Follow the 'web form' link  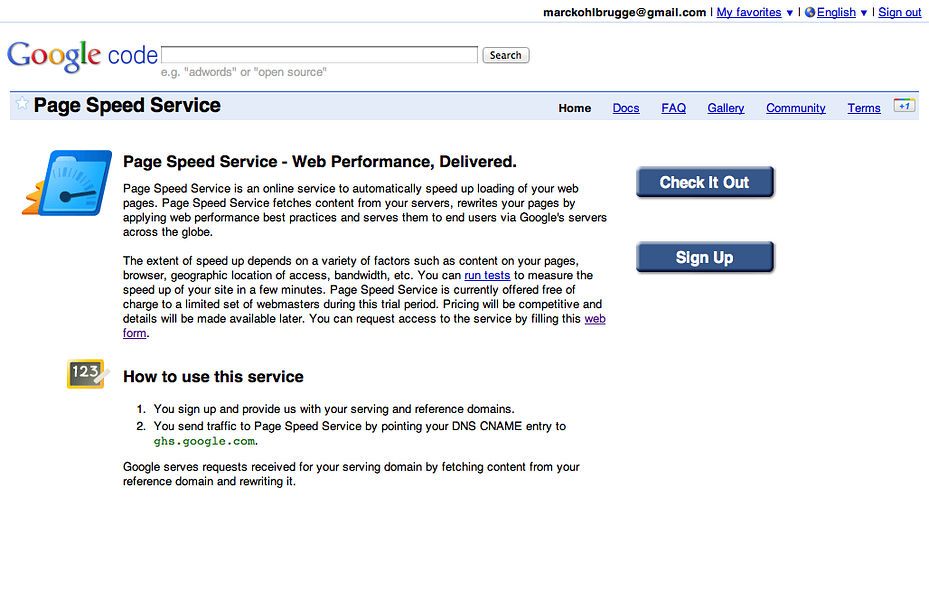[x=594, y=319]
